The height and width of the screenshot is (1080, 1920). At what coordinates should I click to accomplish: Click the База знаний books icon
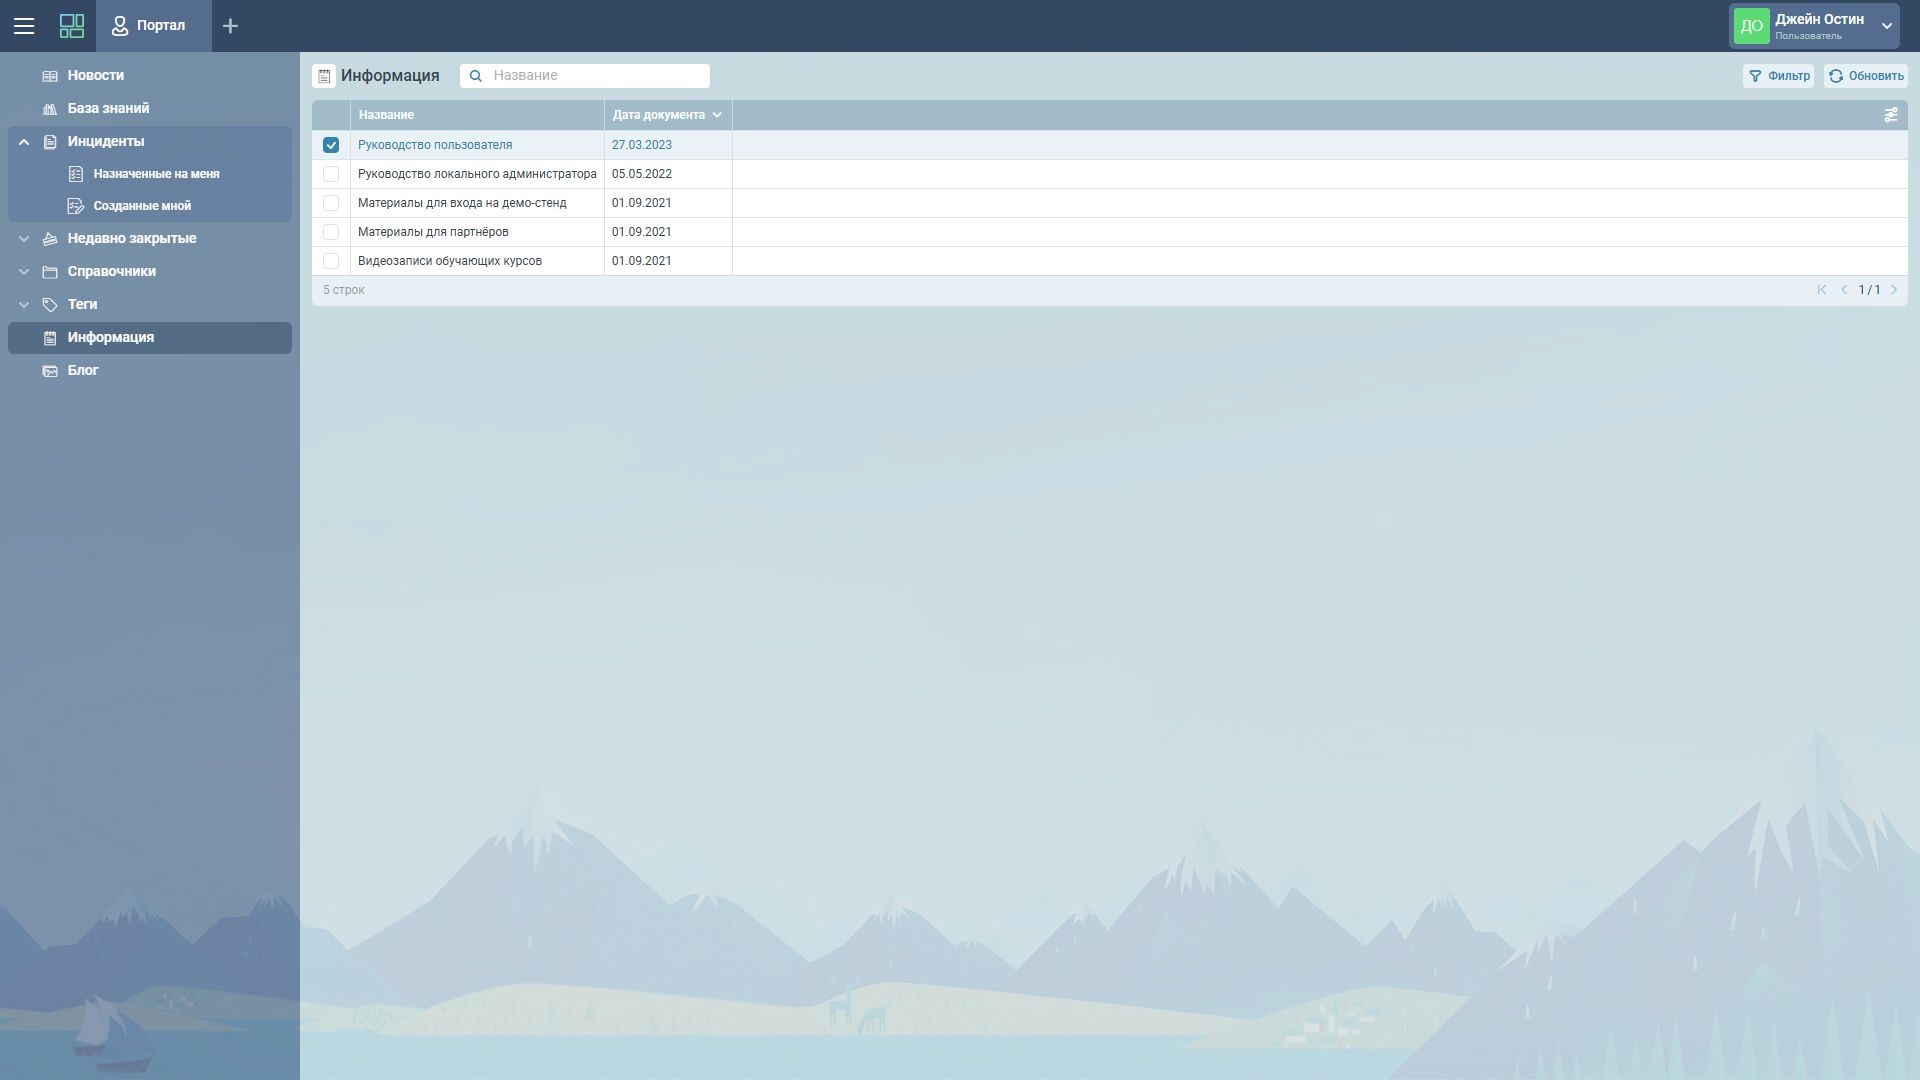tap(50, 109)
